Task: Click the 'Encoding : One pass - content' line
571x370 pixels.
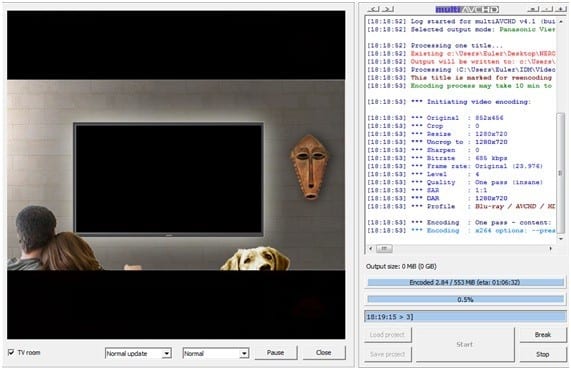Action: (459, 222)
